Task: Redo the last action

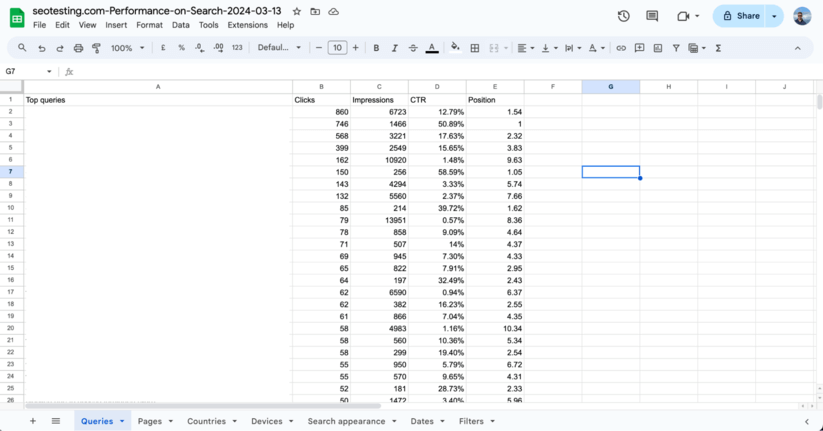Action: click(60, 48)
